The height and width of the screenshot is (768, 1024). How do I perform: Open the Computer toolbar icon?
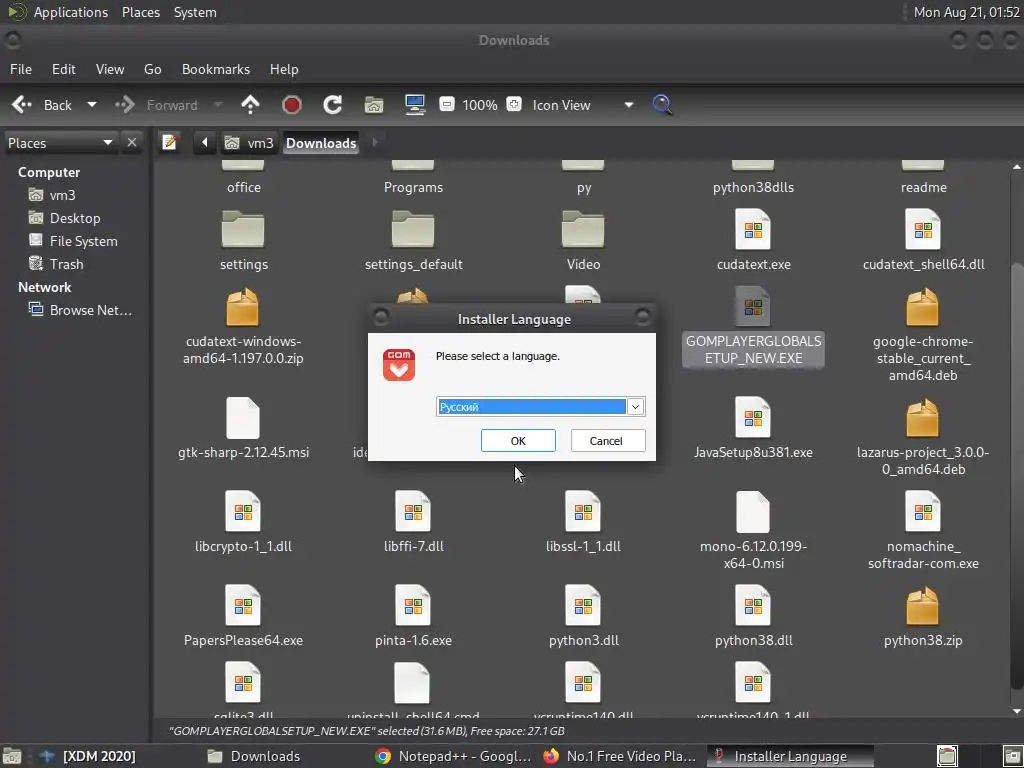point(415,105)
